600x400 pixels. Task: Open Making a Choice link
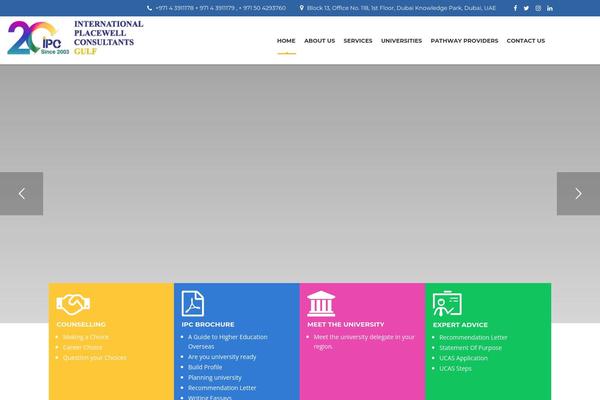pos(86,337)
